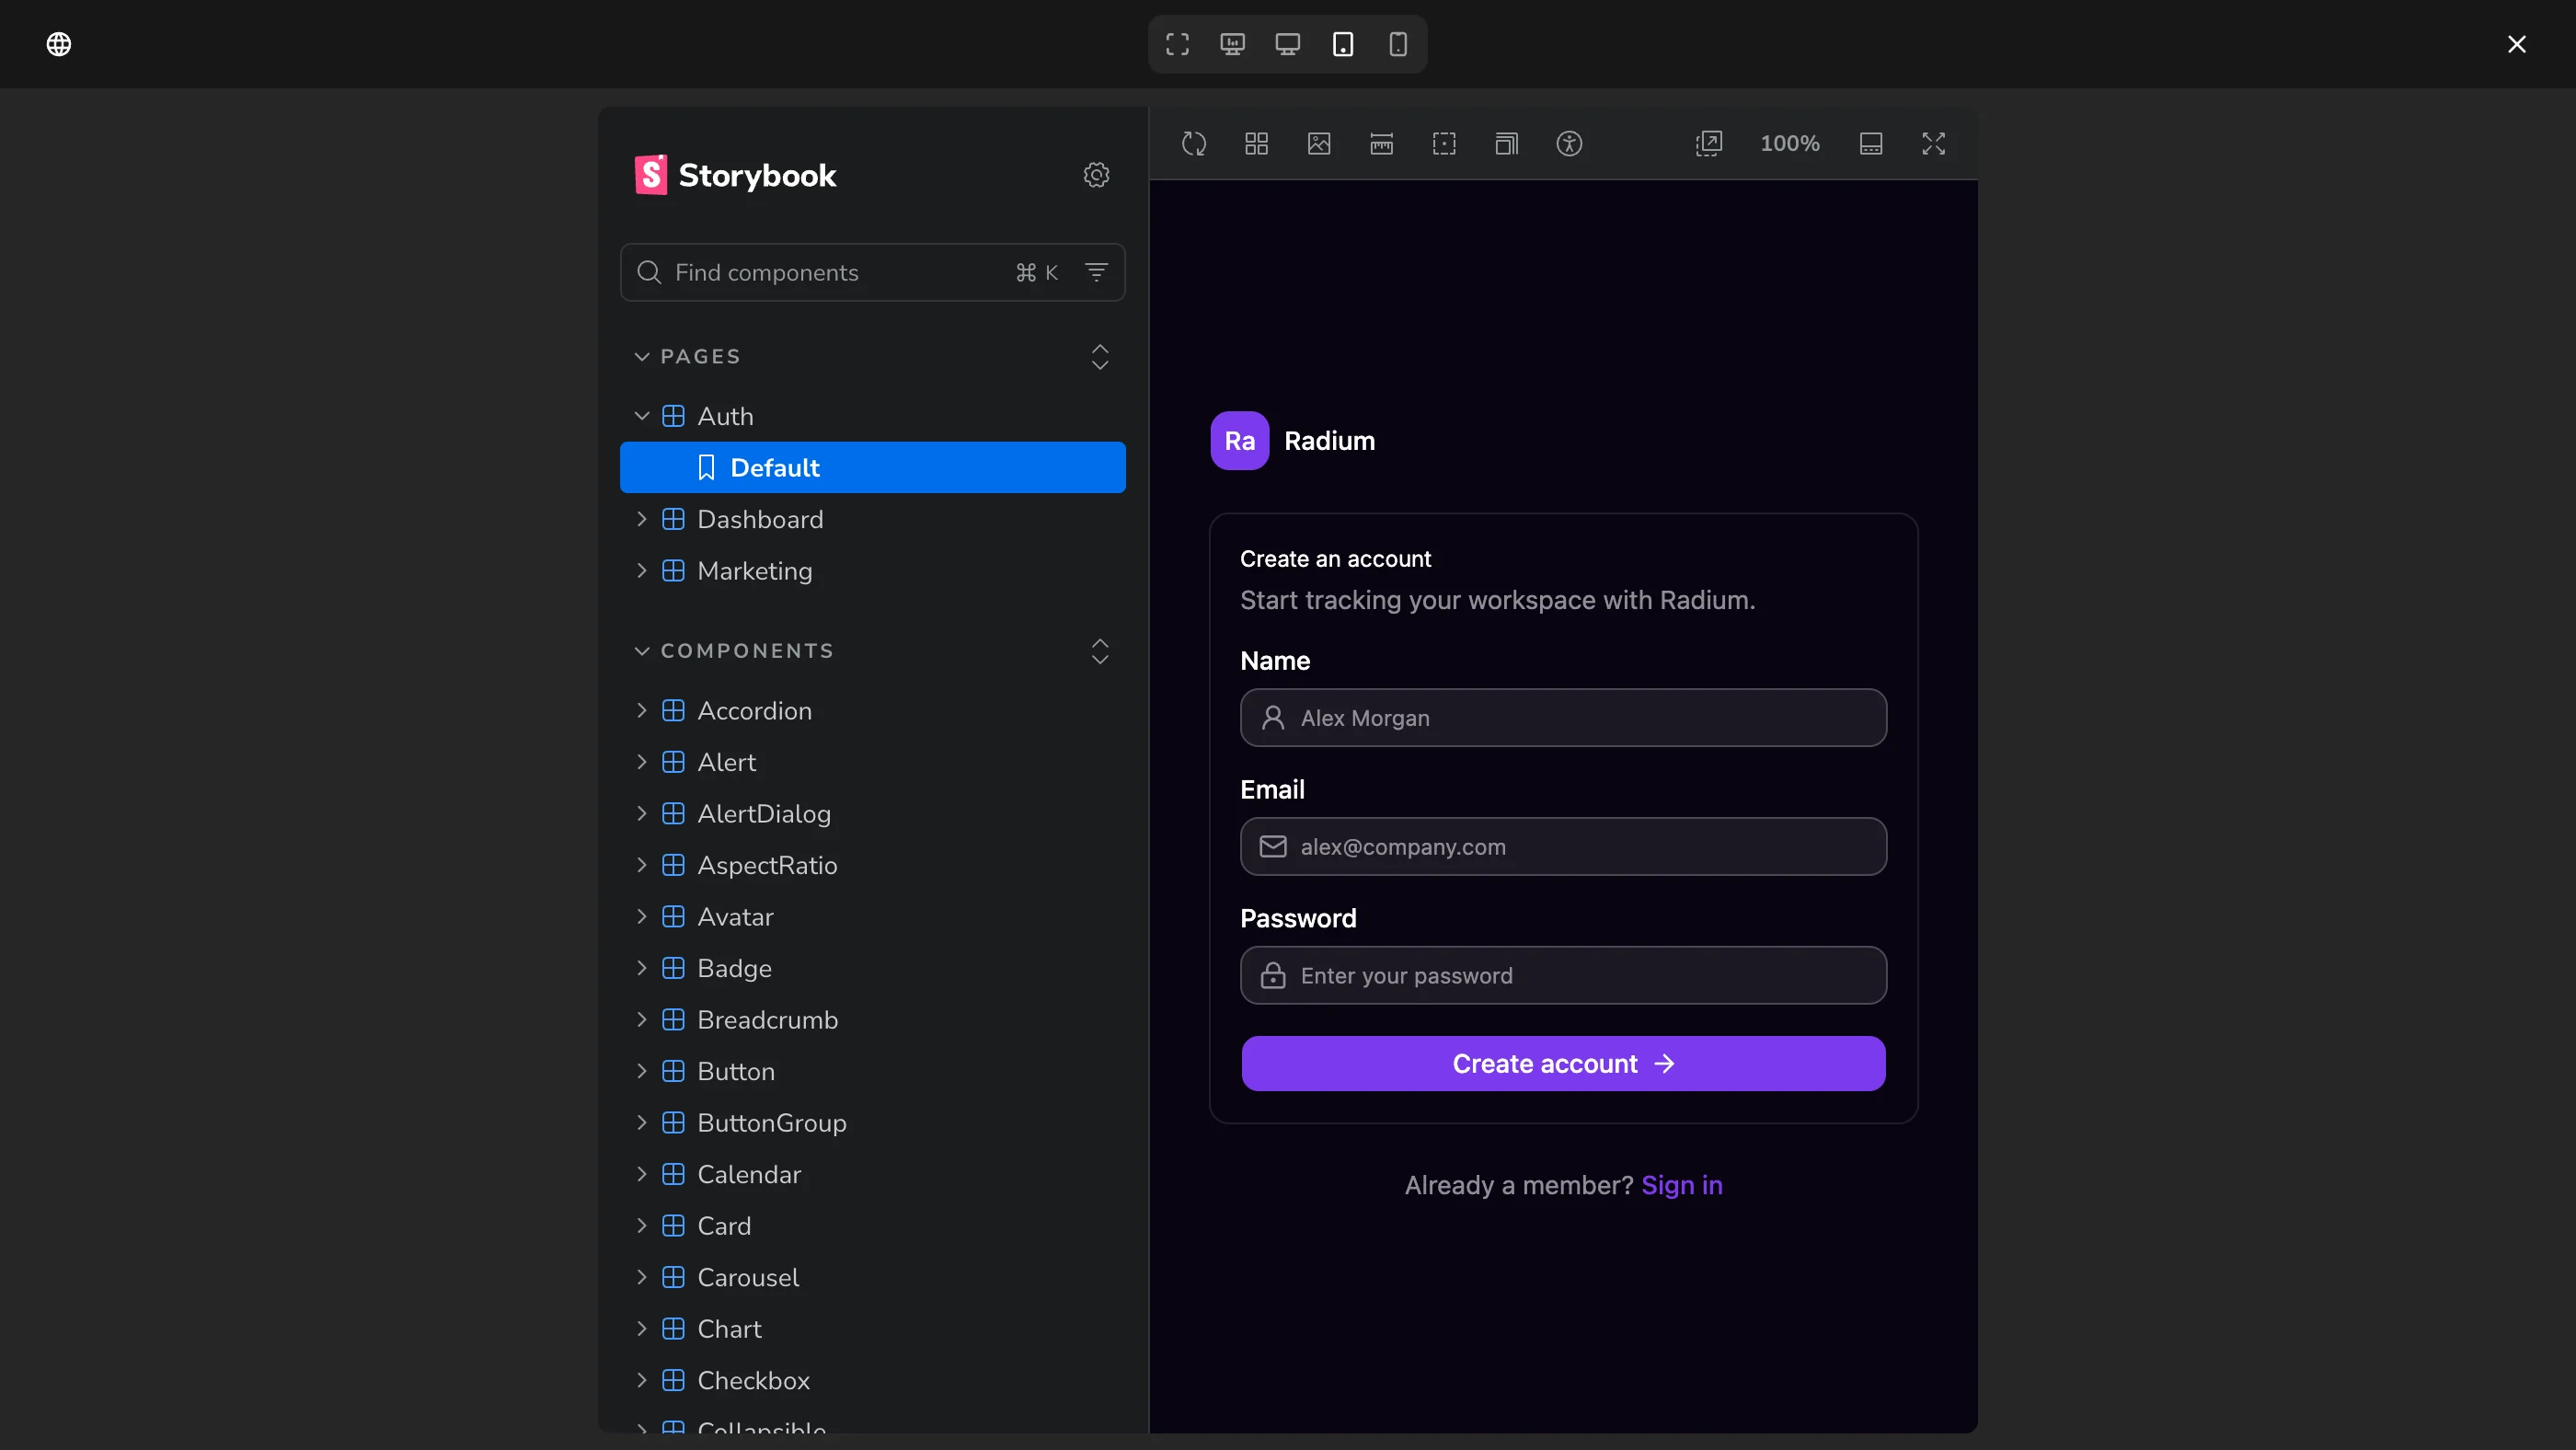Viewport: 2576px width, 1450px height.
Task: Toggle the addons bottom panel icon
Action: pyautogui.click(x=1871, y=144)
